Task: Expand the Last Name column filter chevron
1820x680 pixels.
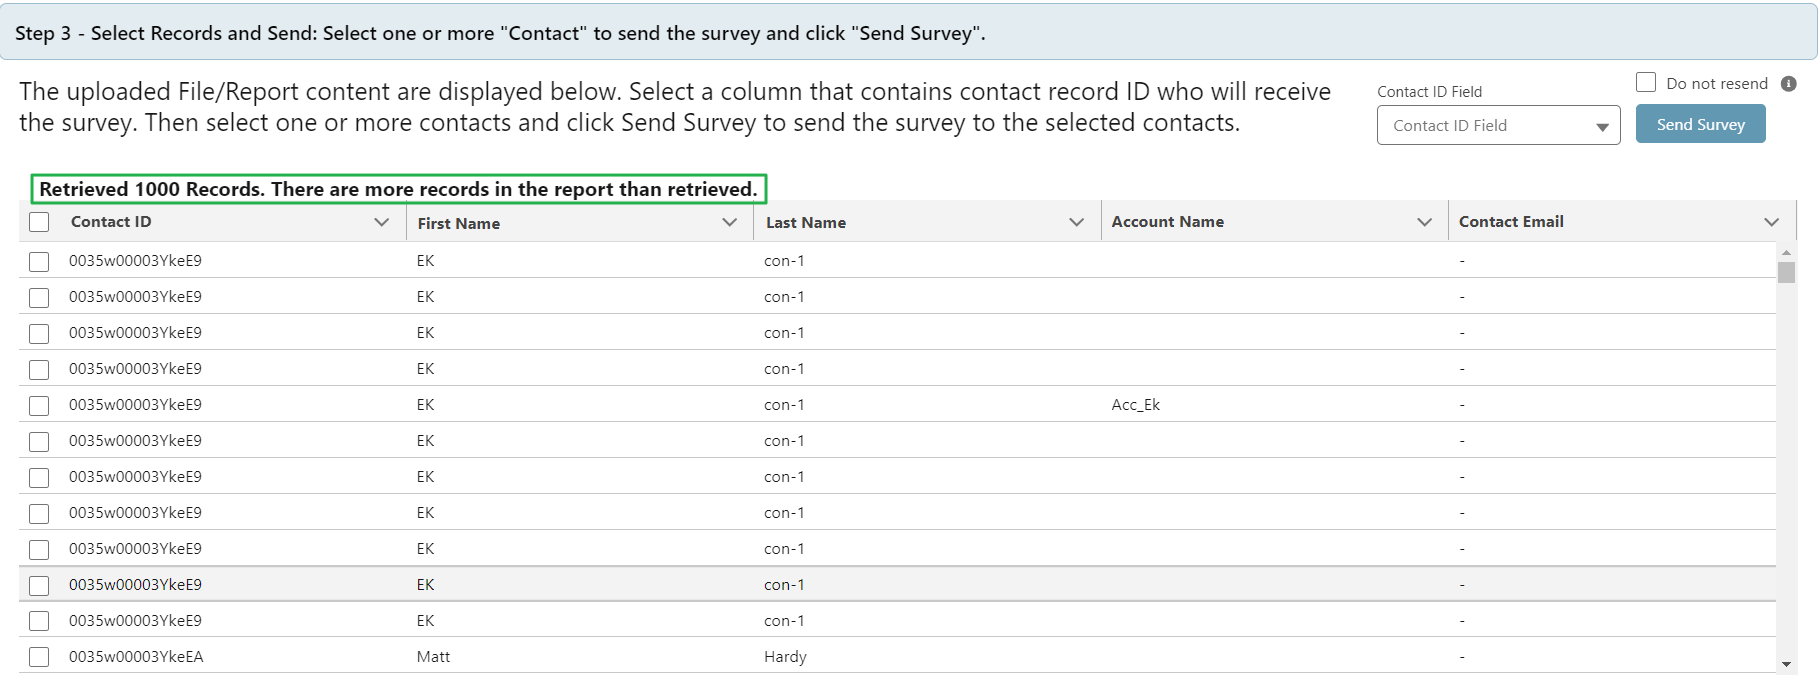Action: 1077,222
